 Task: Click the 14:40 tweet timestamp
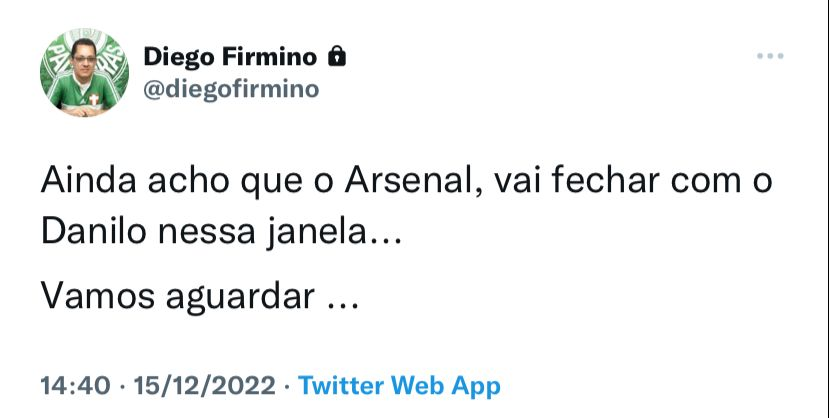[x=67, y=385]
